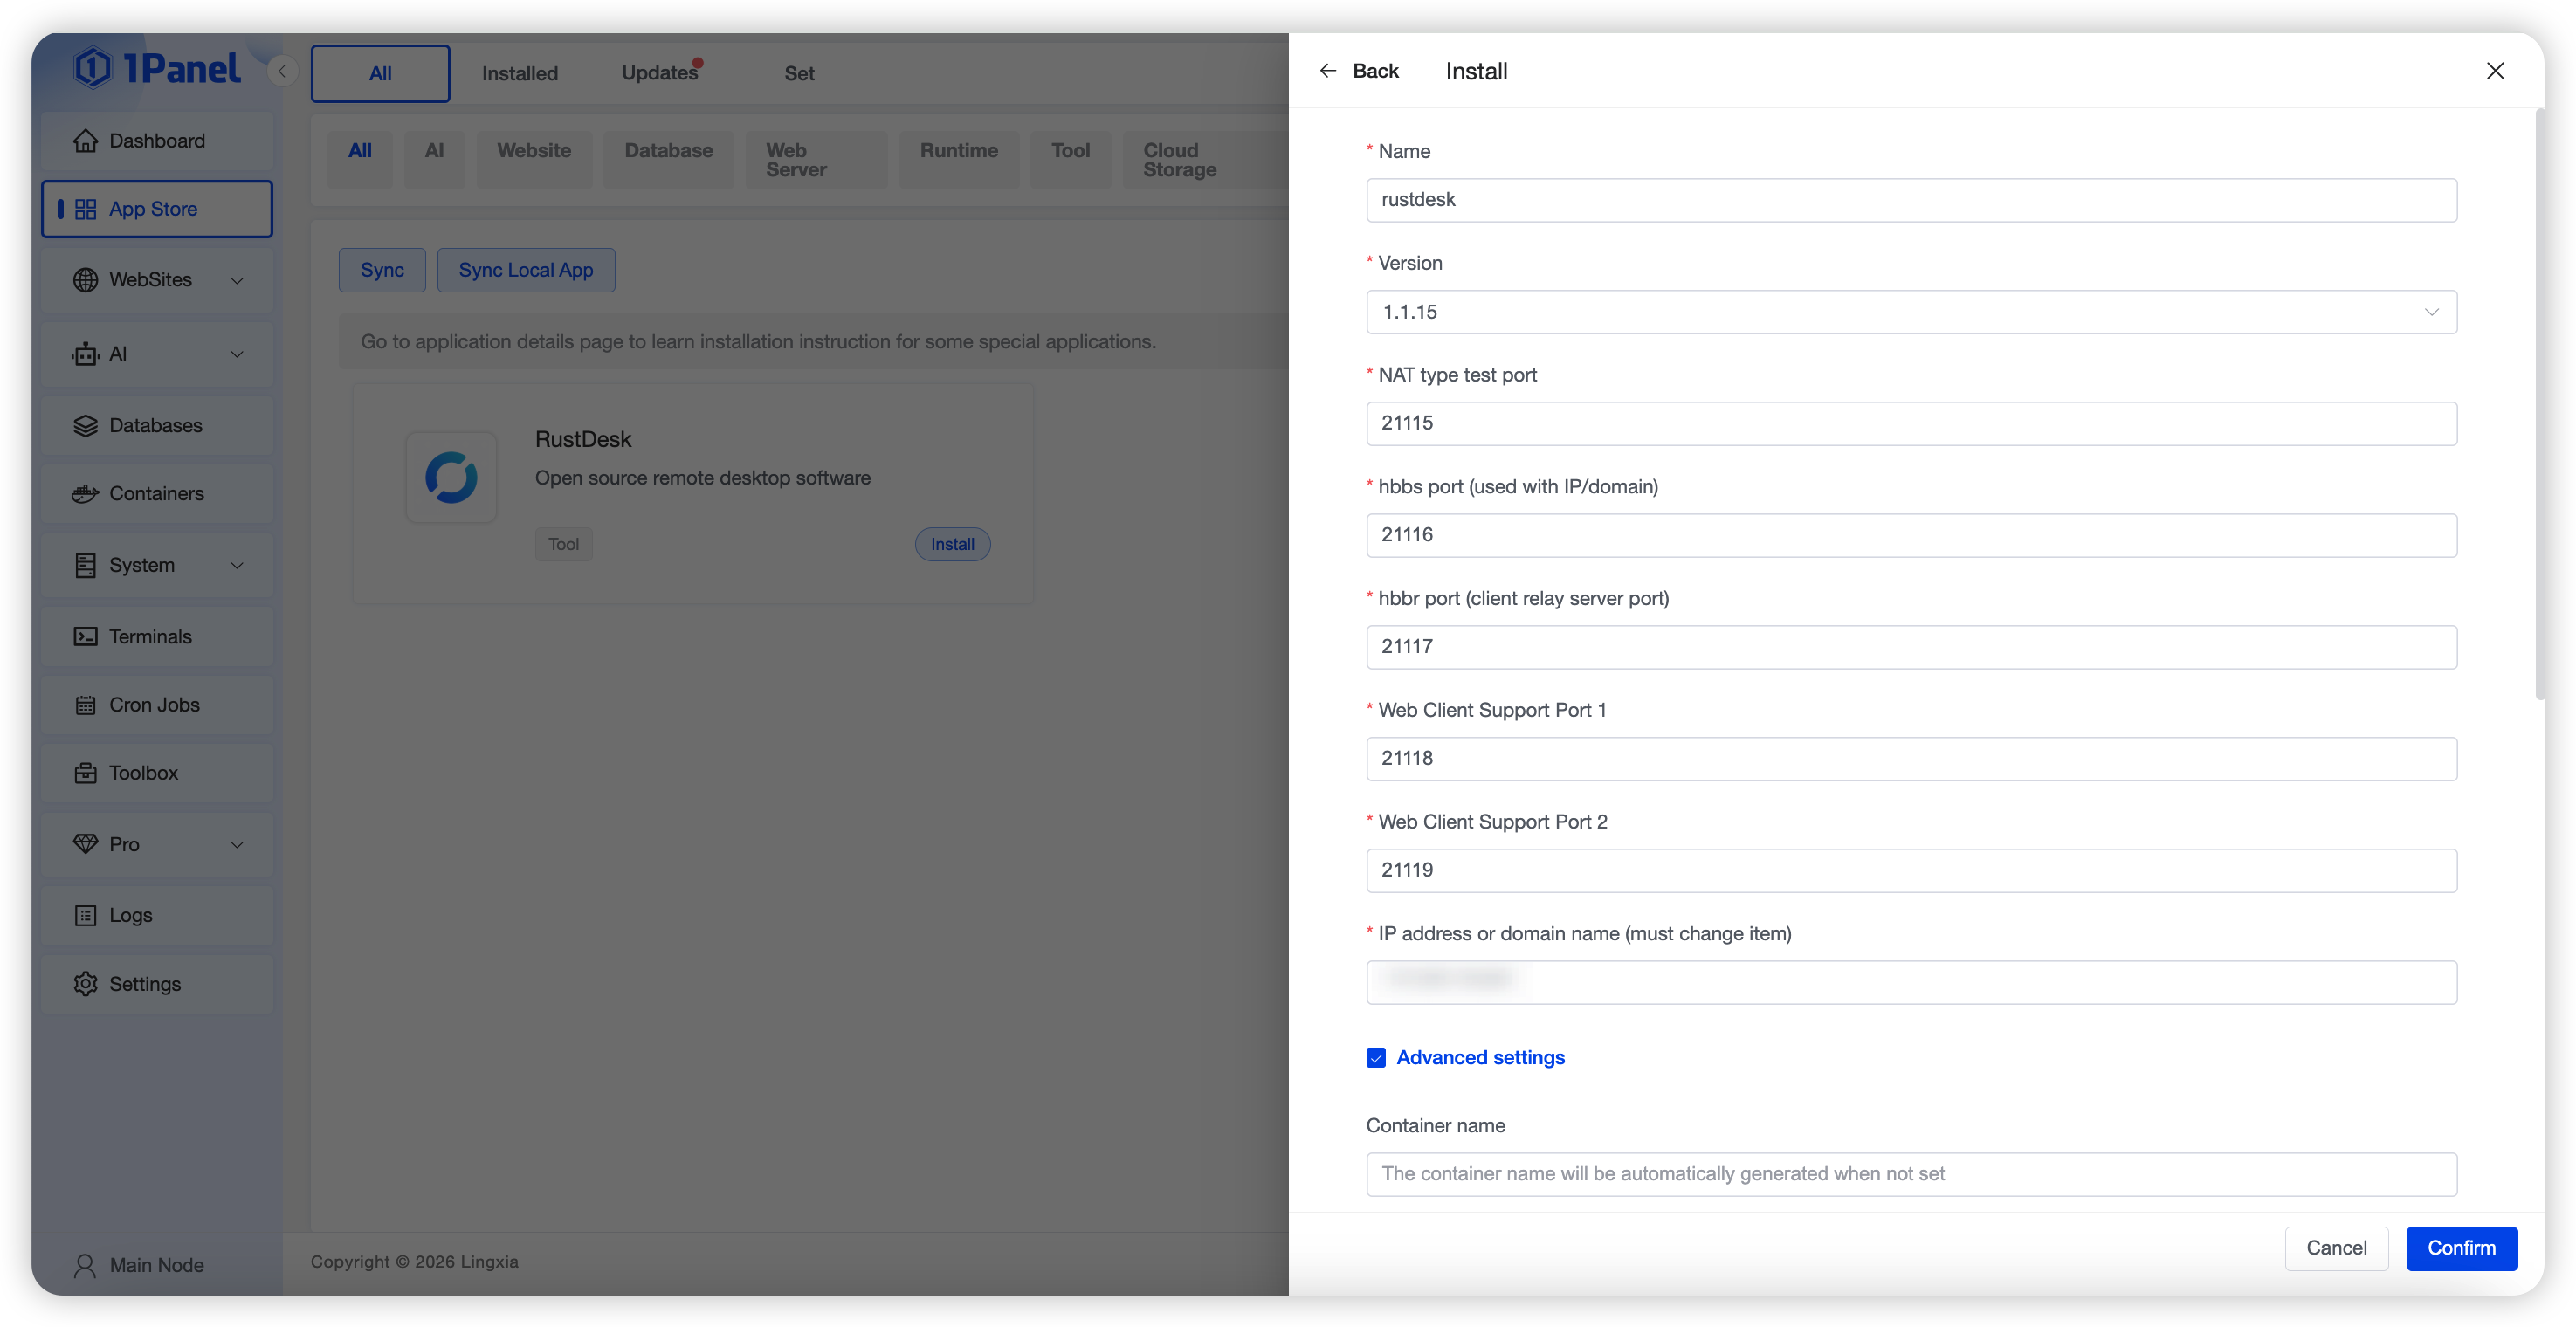Collapse the sidebar with chevron button
The image size is (2576, 1327).
(282, 71)
